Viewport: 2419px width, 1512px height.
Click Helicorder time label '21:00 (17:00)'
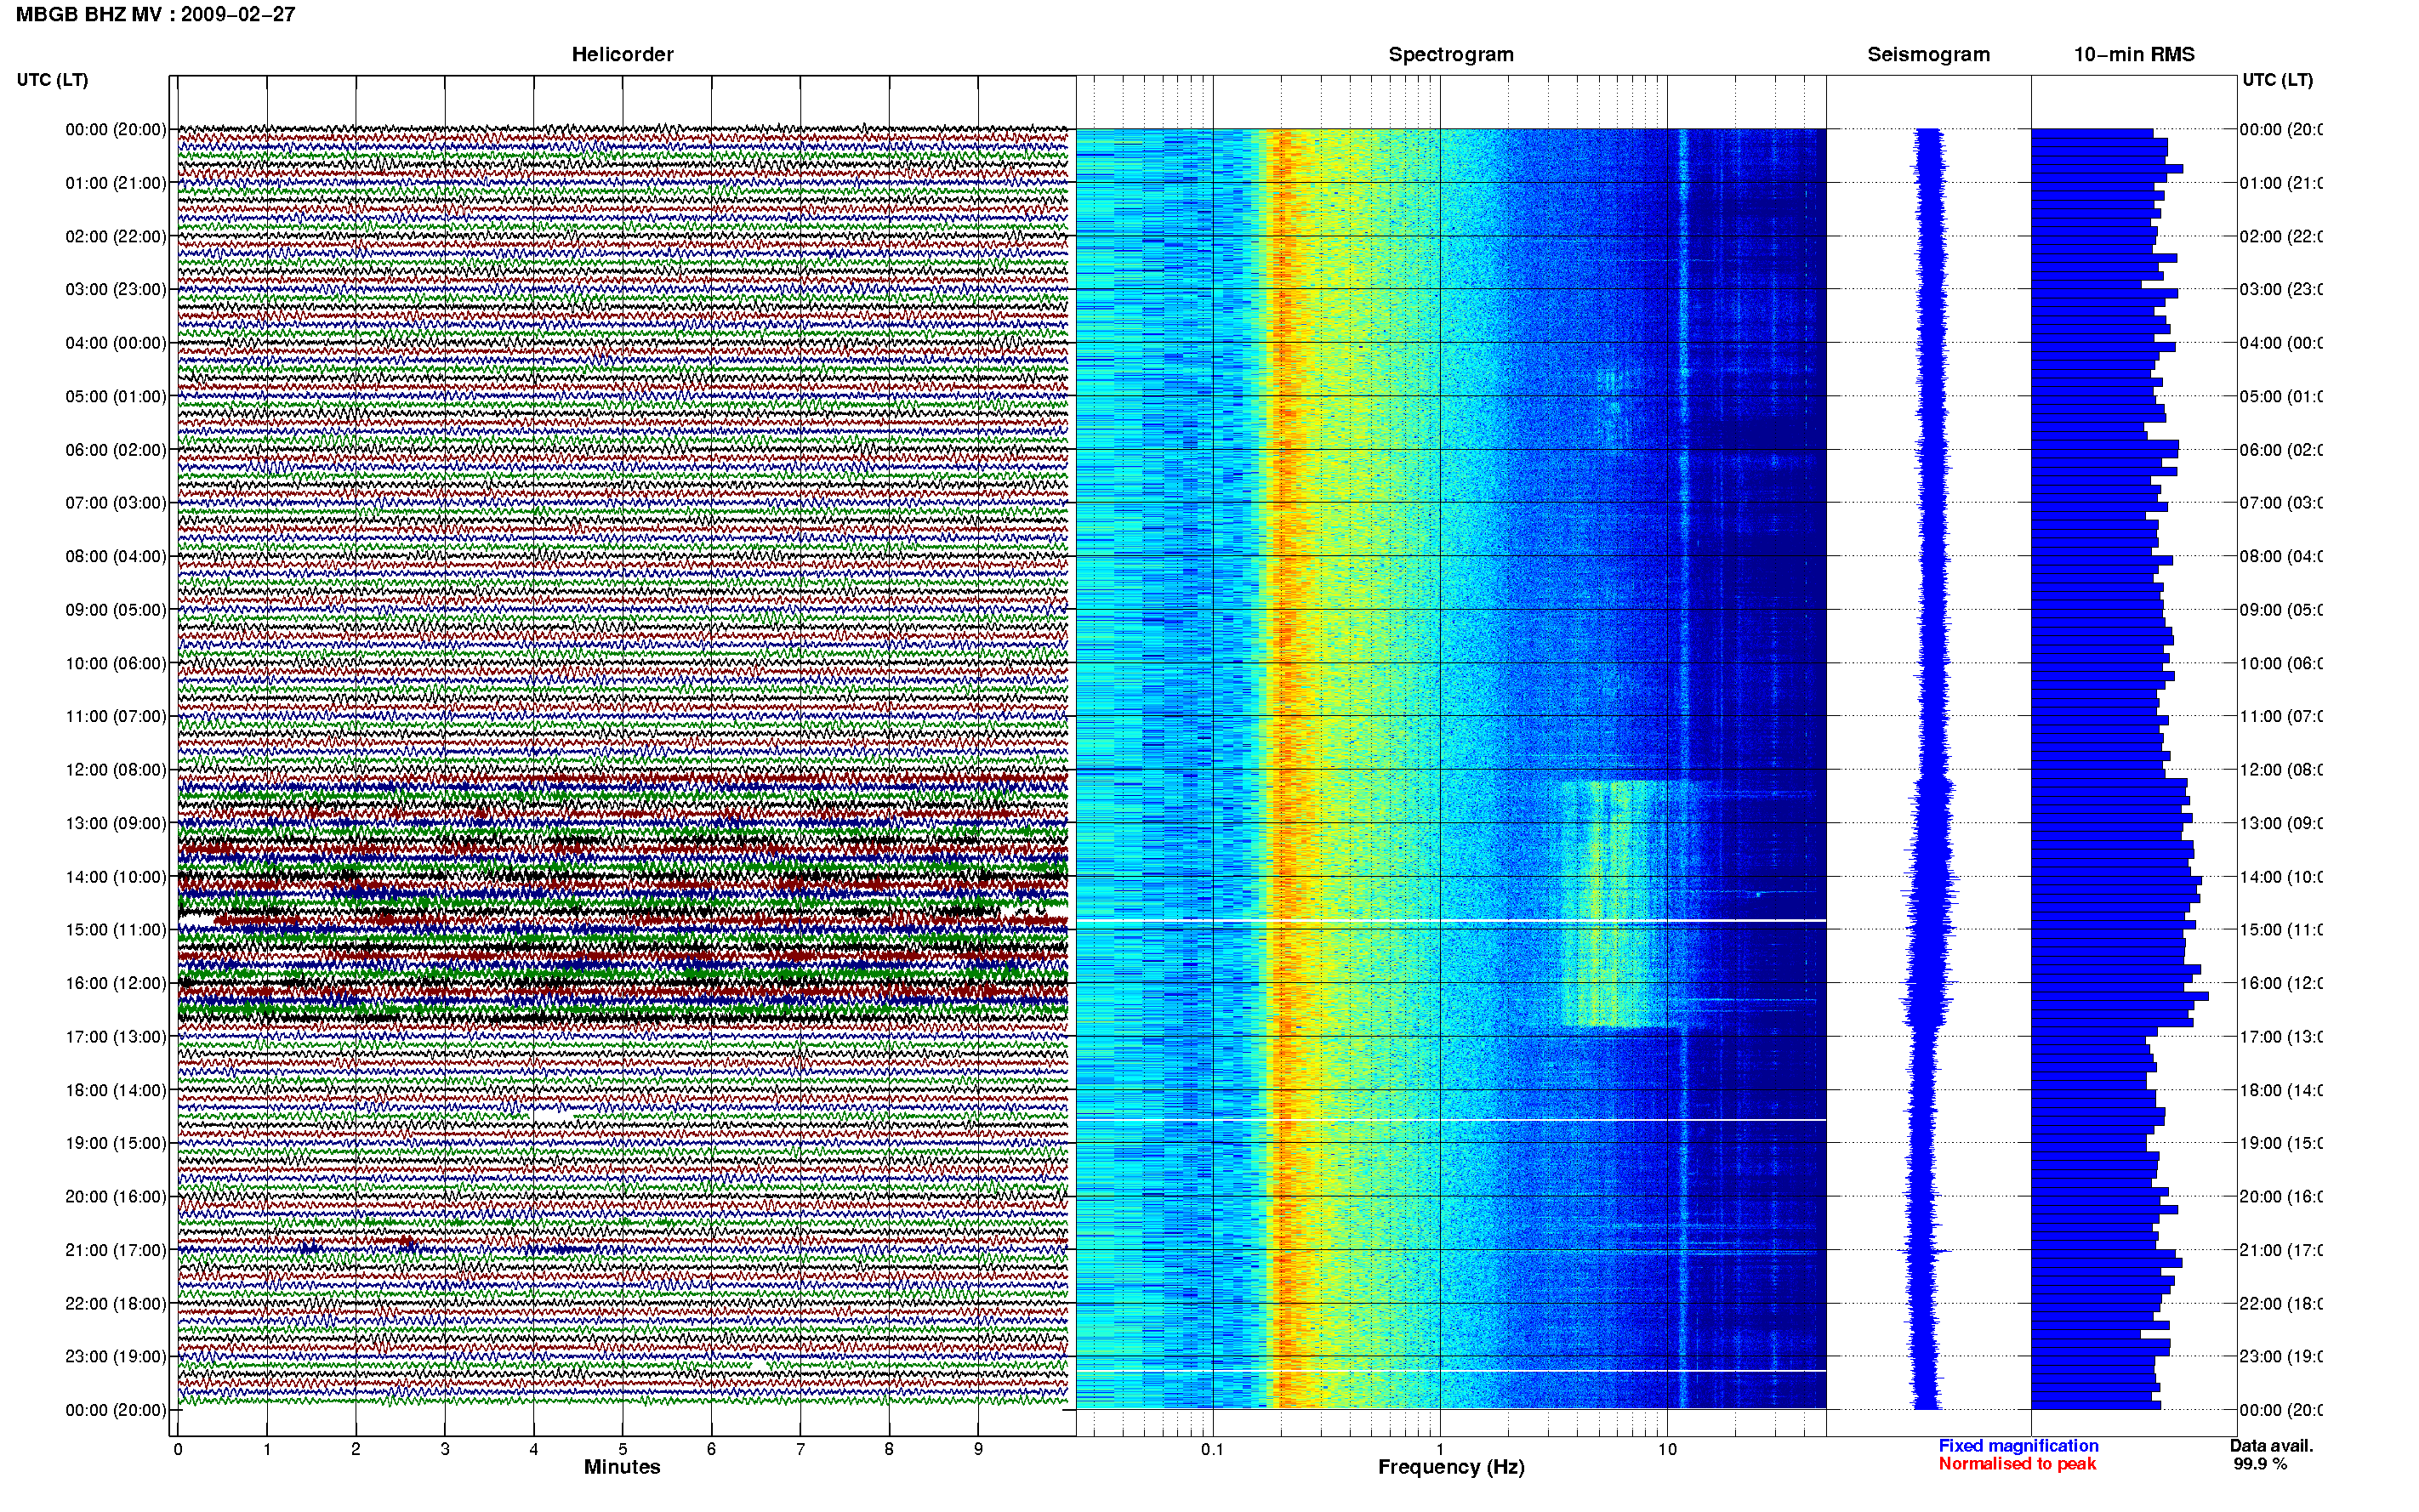click(116, 1250)
